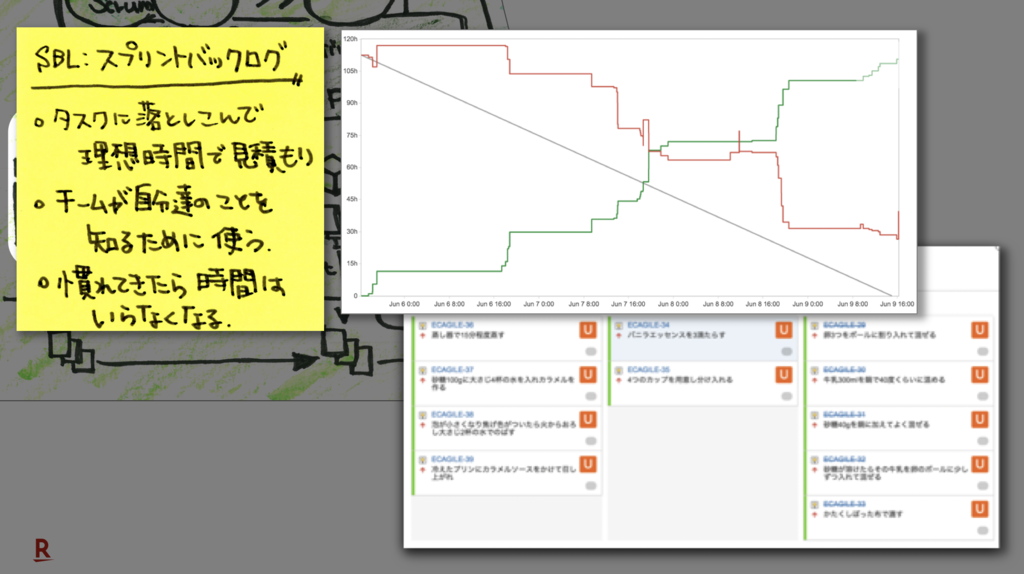The image size is (1024, 574).
Task: Click assignee avatar U on ECAGILE-37 card
Action: click(588, 375)
